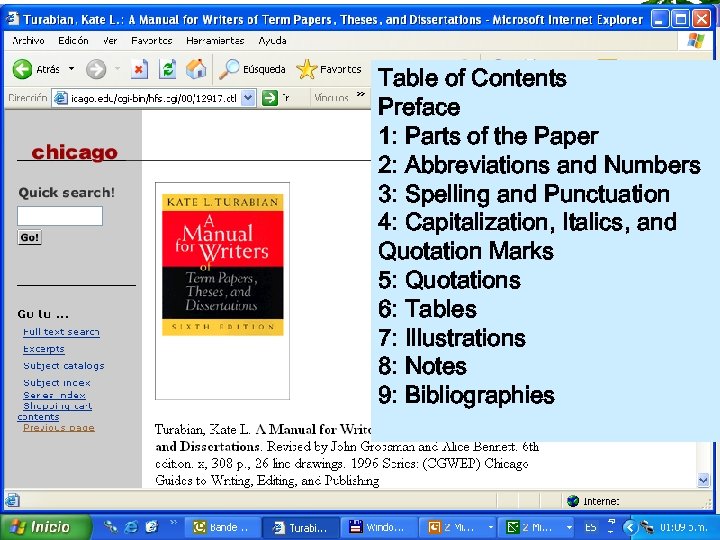720x540 pixels.
Task: Click the system tray clock
Action: (x=683, y=527)
